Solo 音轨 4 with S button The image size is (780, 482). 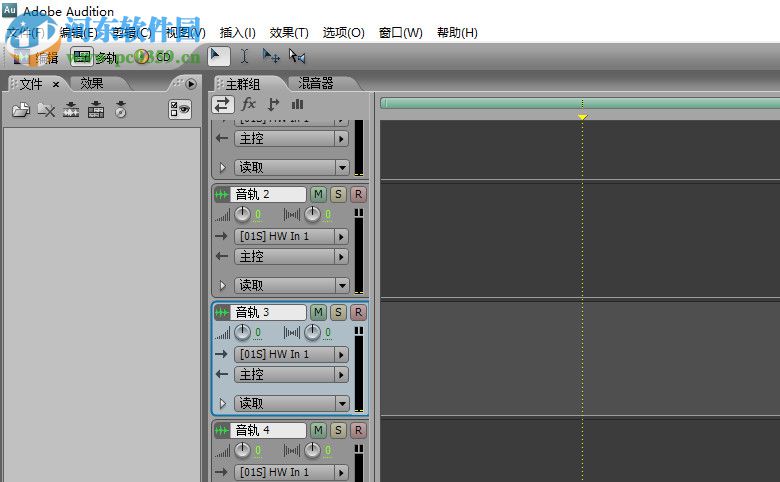click(338, 430)
